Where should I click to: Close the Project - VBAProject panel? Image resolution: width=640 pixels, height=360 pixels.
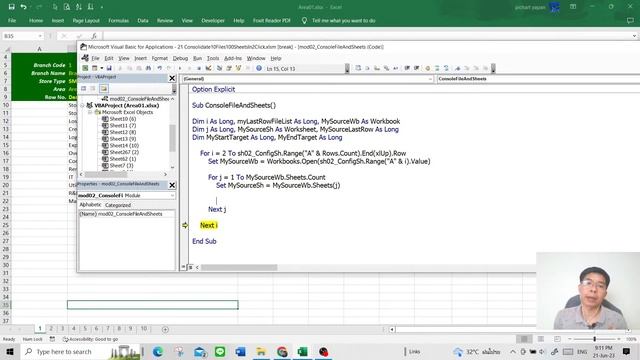[x=172, y=78]
